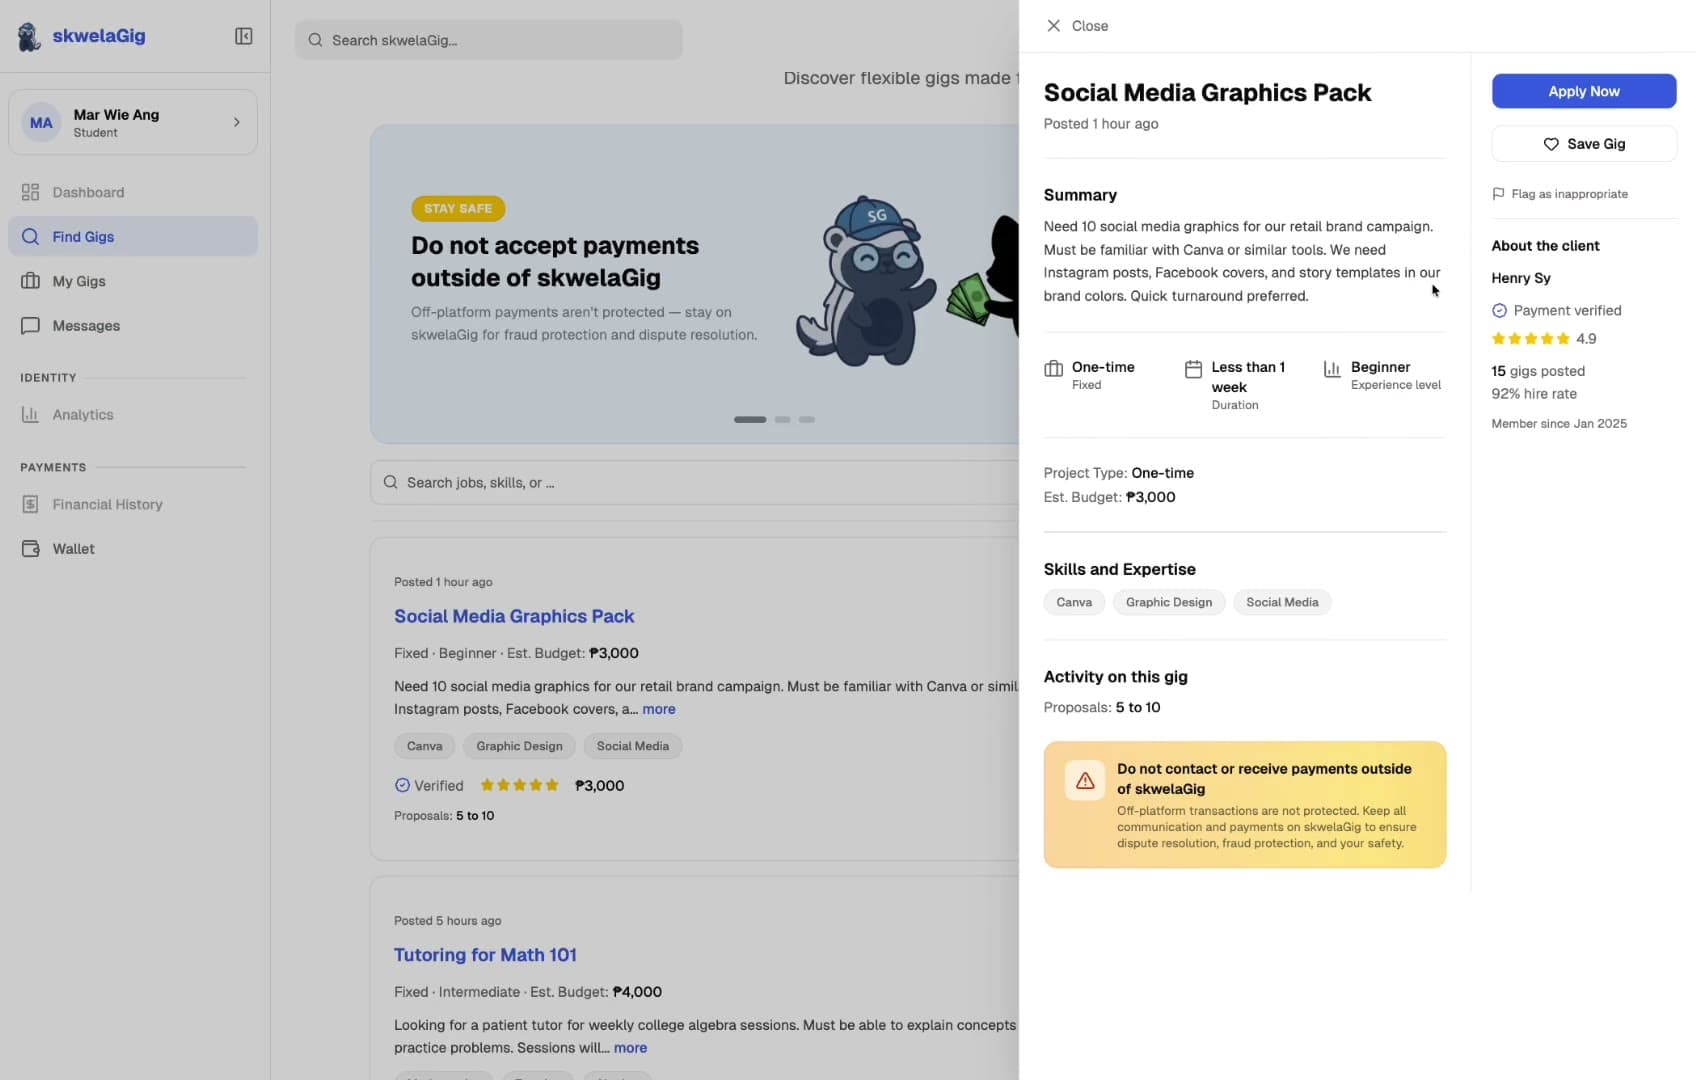The width and height of the screenshot is (1696, 1080).
Task: Click the heart icon on Save Gig
Action: coord(1551,144)
